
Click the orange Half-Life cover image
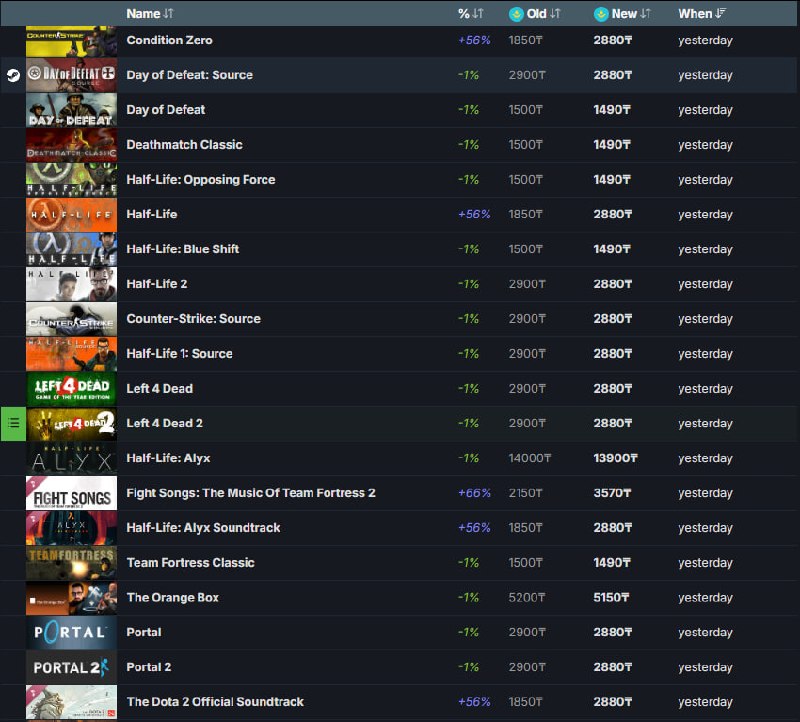tap(71, 215)
